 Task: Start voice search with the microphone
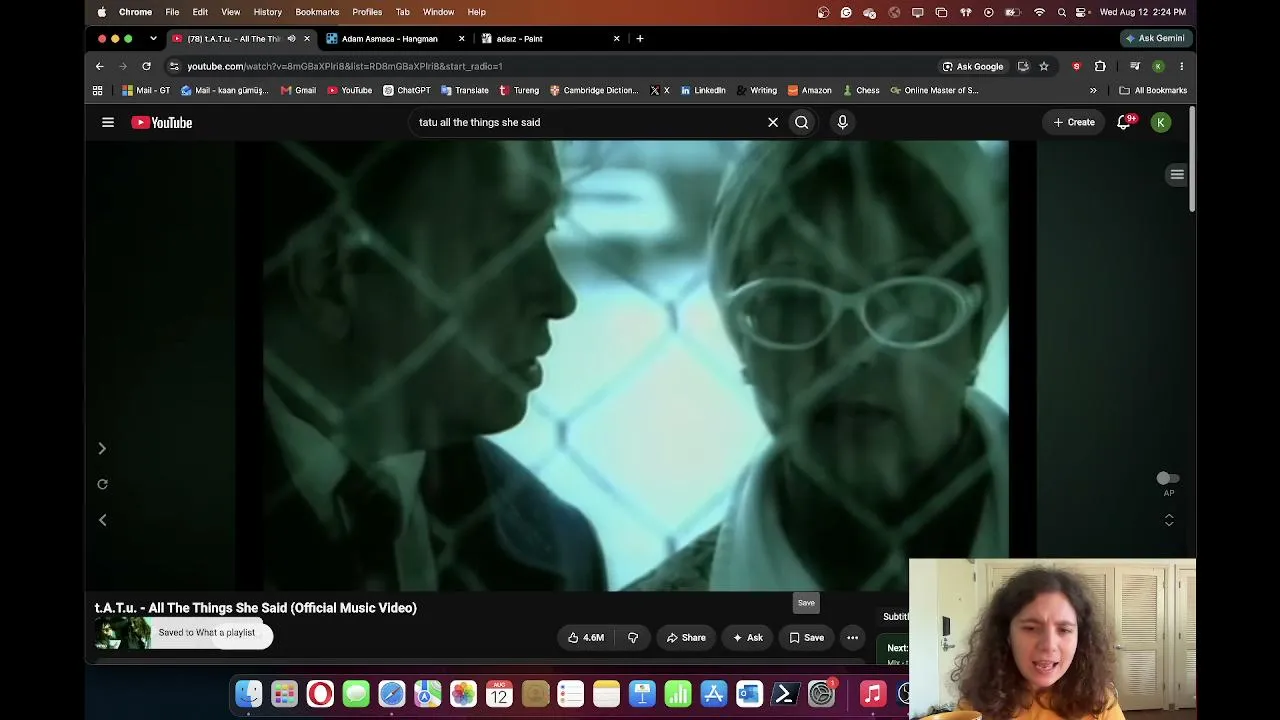pos(842,122)
